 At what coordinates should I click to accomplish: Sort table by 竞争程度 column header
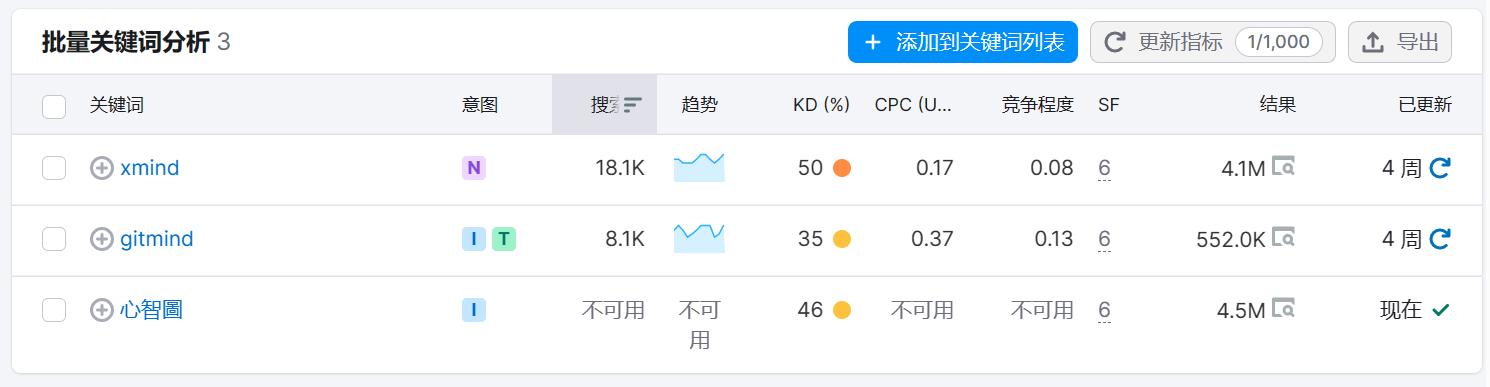(x=1037, y=104)
